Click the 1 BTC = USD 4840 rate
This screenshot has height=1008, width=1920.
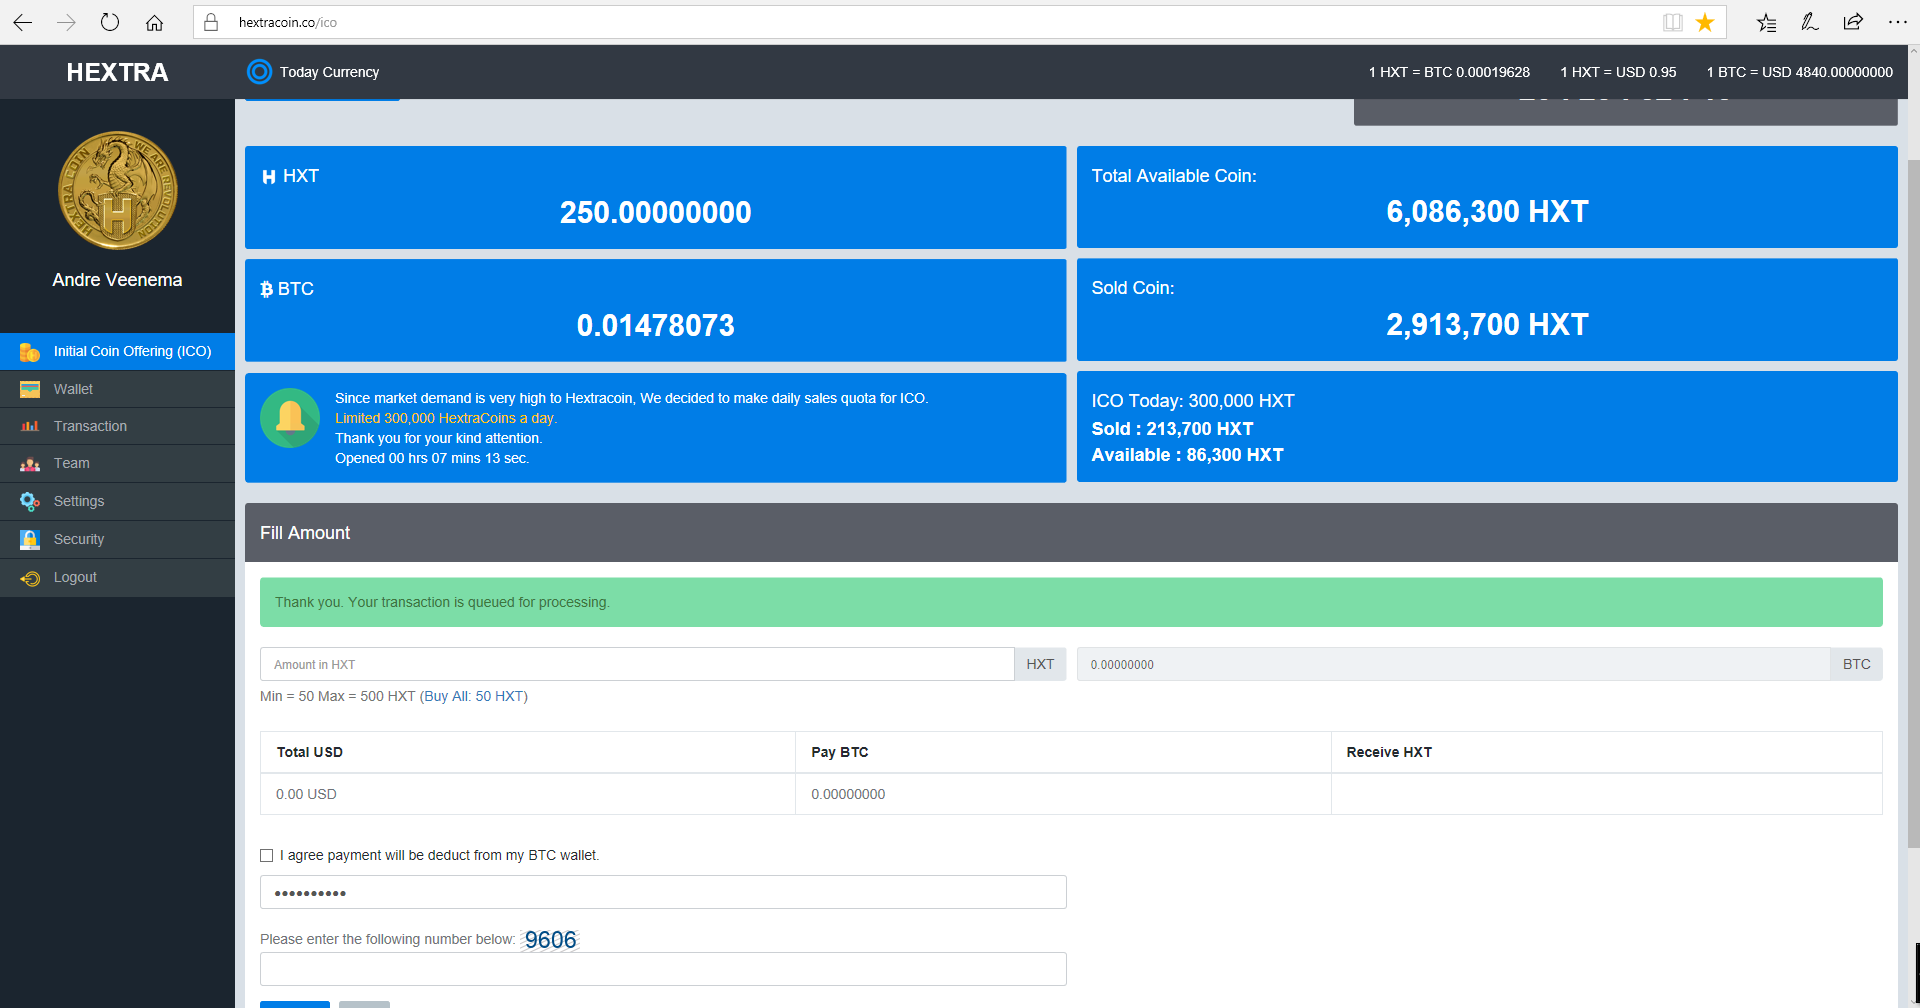coord(1799,72)
